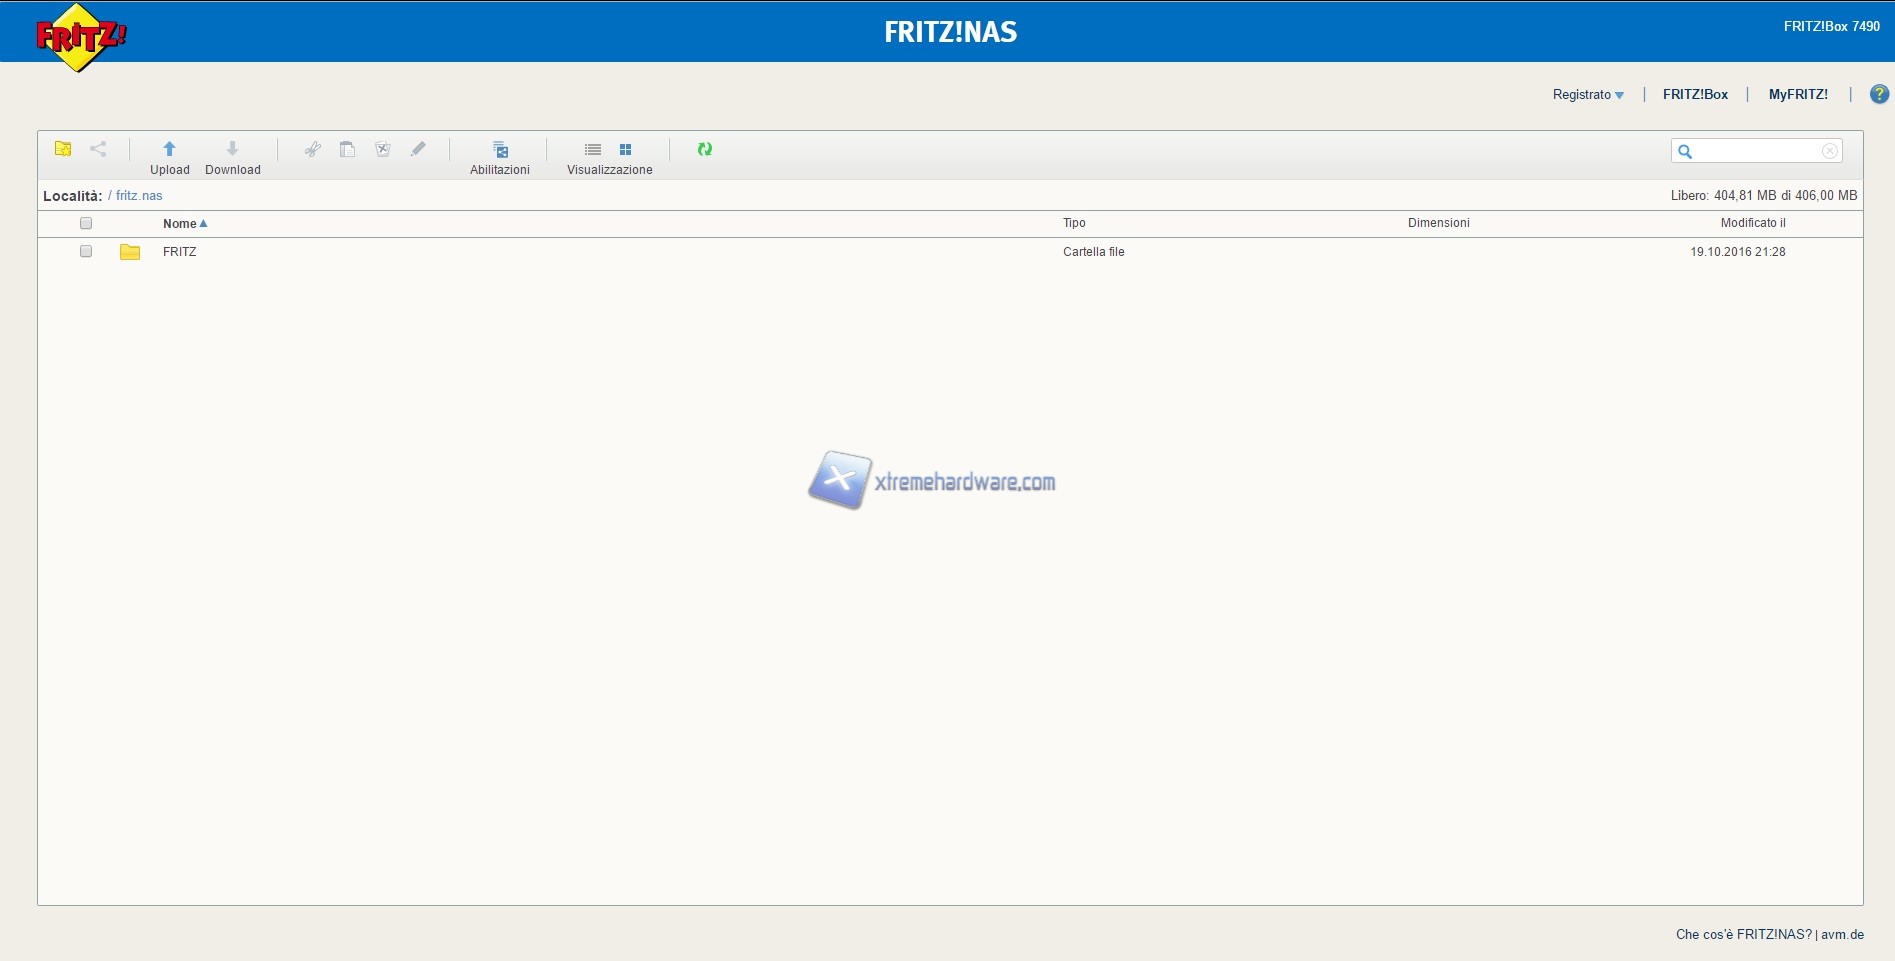Switch to list view layout

[593, 150]
